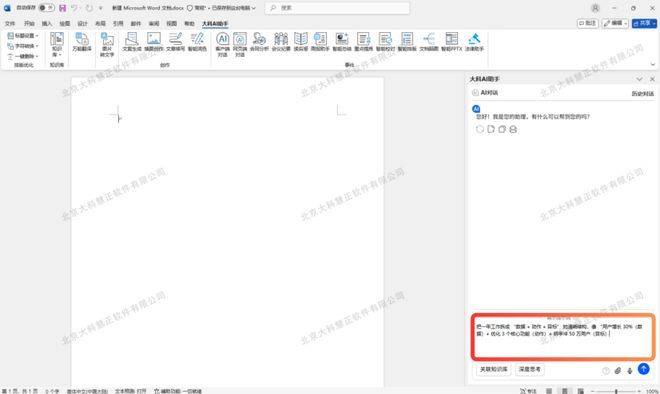
Task: Open the AI assistant pane options chevron
Action: click(639, 79)
